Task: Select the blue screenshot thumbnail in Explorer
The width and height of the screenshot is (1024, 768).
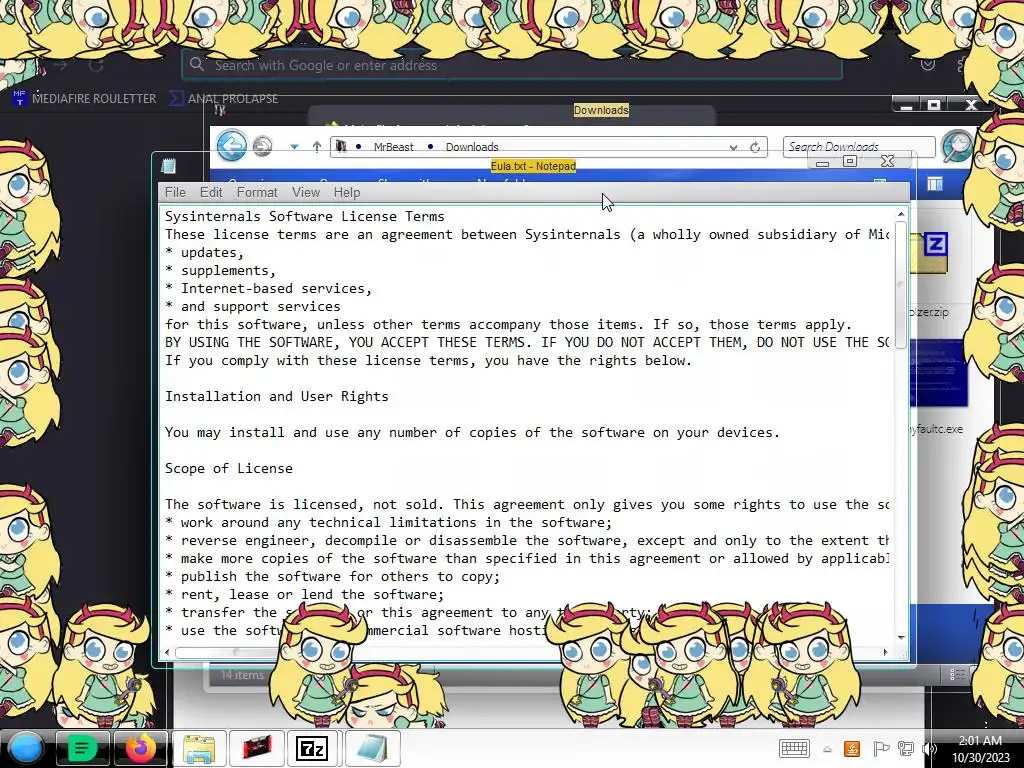Action: click(x=938, y=373)
